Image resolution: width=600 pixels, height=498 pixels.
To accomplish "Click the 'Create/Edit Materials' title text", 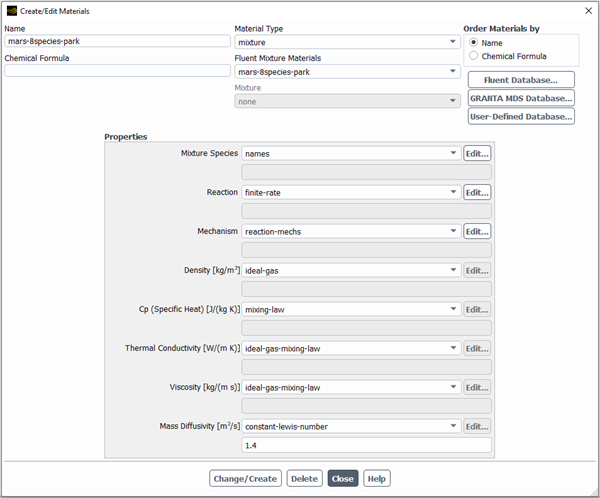I will tap(55, 11).
